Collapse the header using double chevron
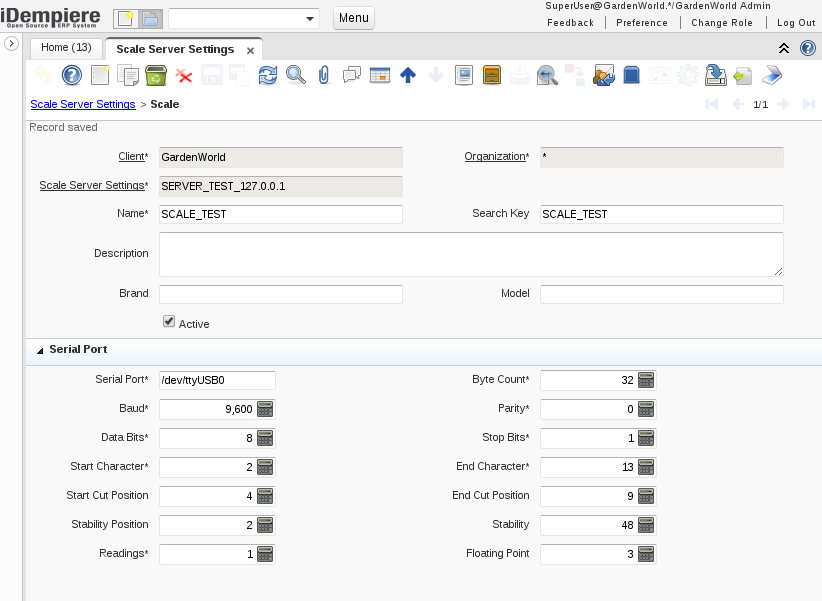Screen dimensions: 822x601 (x=784, y=48)
